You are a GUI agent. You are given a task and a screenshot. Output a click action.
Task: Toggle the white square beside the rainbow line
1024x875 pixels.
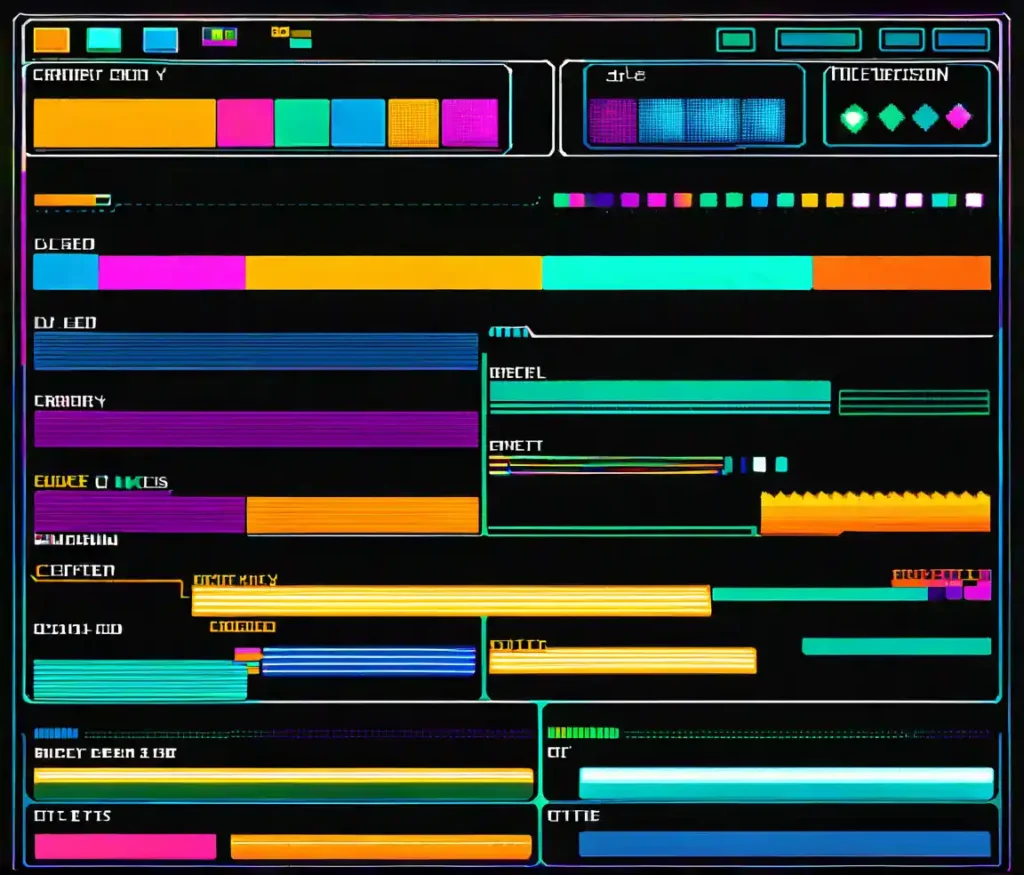click(x=759, y=464)
